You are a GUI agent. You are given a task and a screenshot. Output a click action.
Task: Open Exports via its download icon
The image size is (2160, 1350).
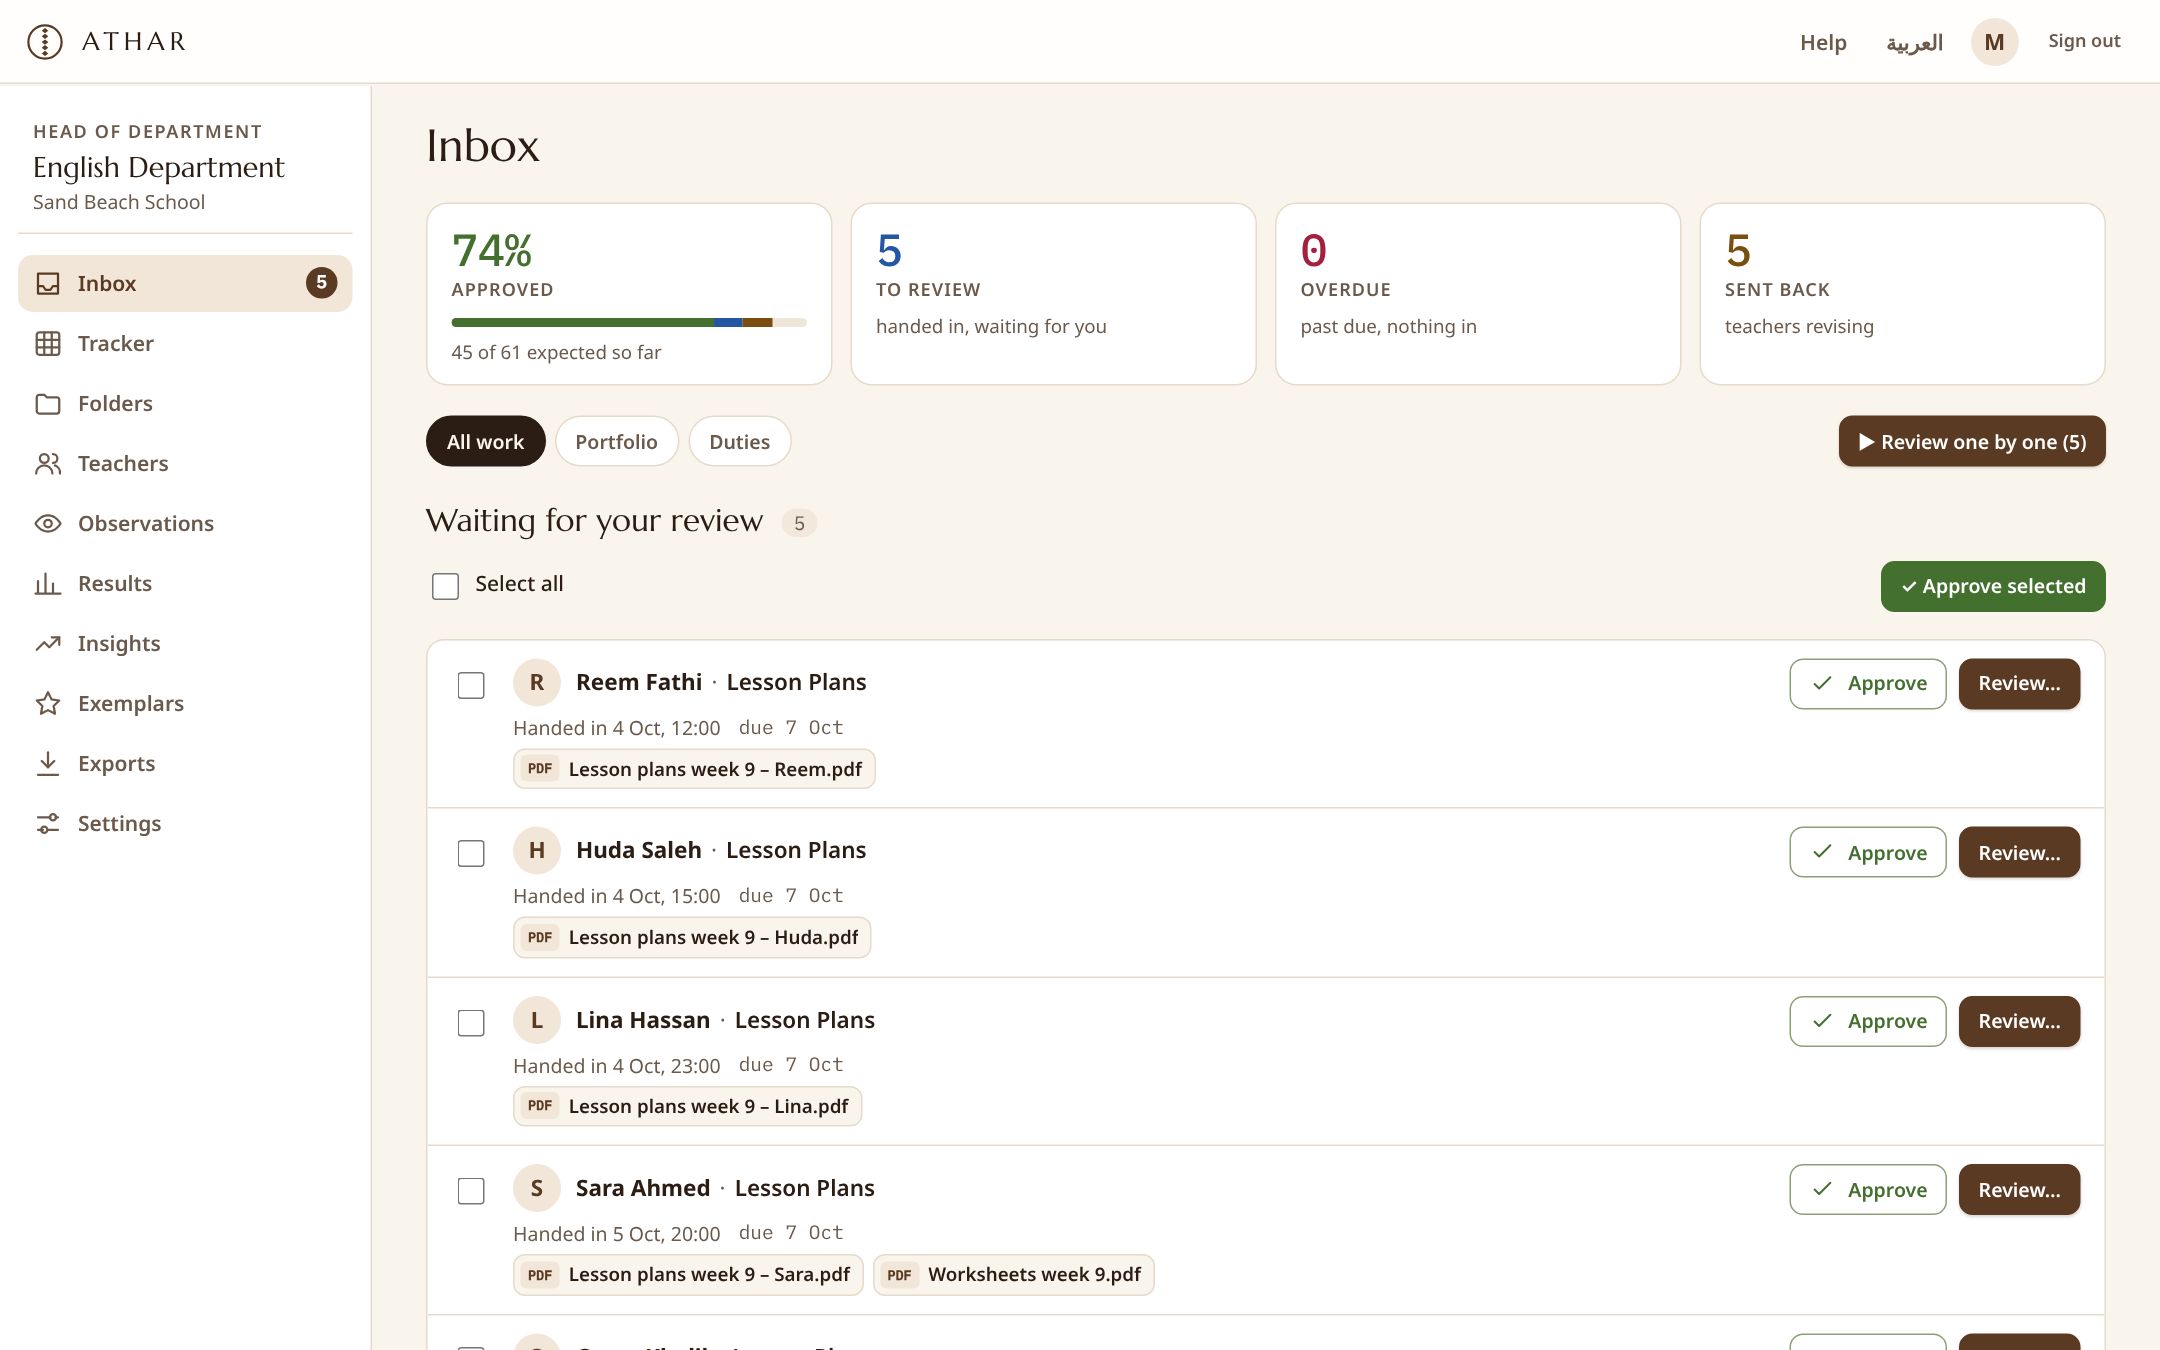48,763
